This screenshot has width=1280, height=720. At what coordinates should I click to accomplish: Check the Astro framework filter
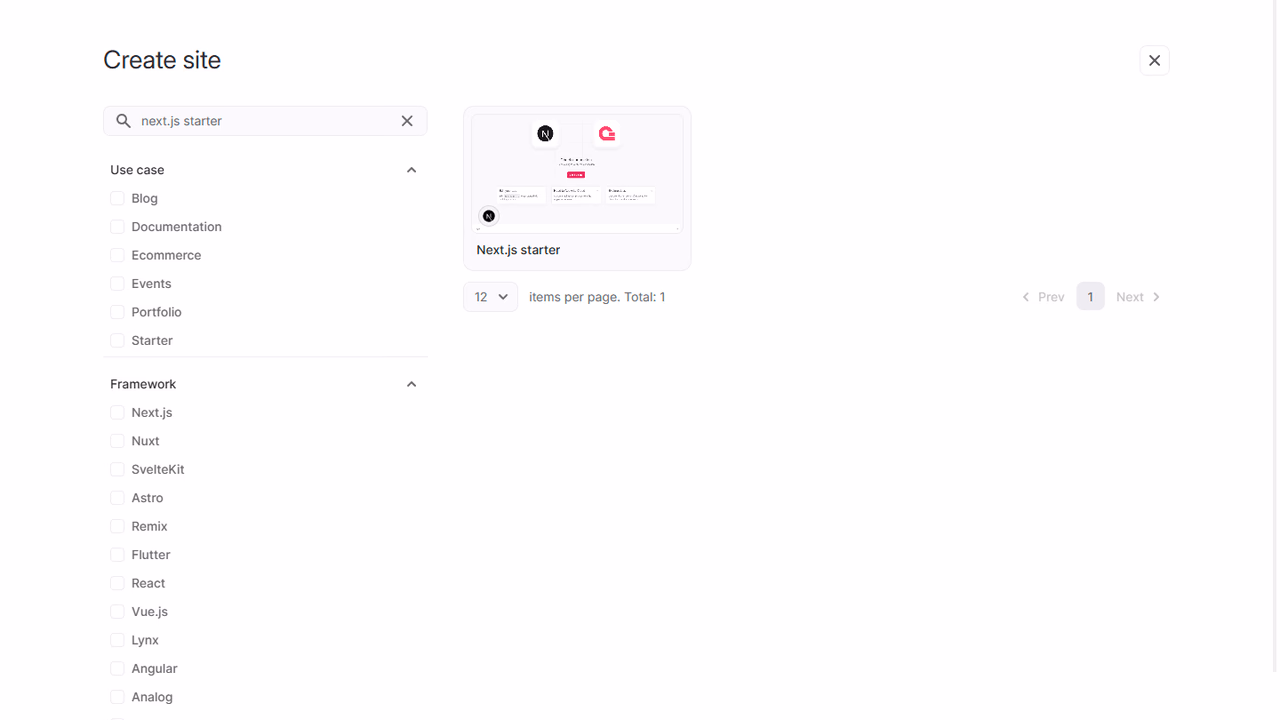[x=117, y=498]
